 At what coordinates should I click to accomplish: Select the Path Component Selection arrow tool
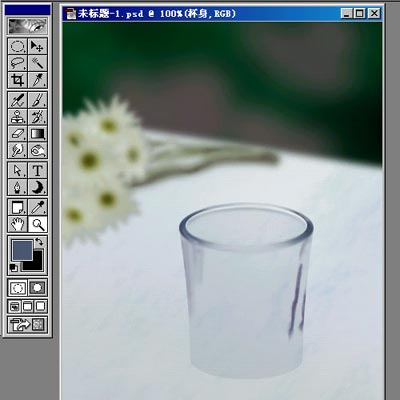[17, 170]
